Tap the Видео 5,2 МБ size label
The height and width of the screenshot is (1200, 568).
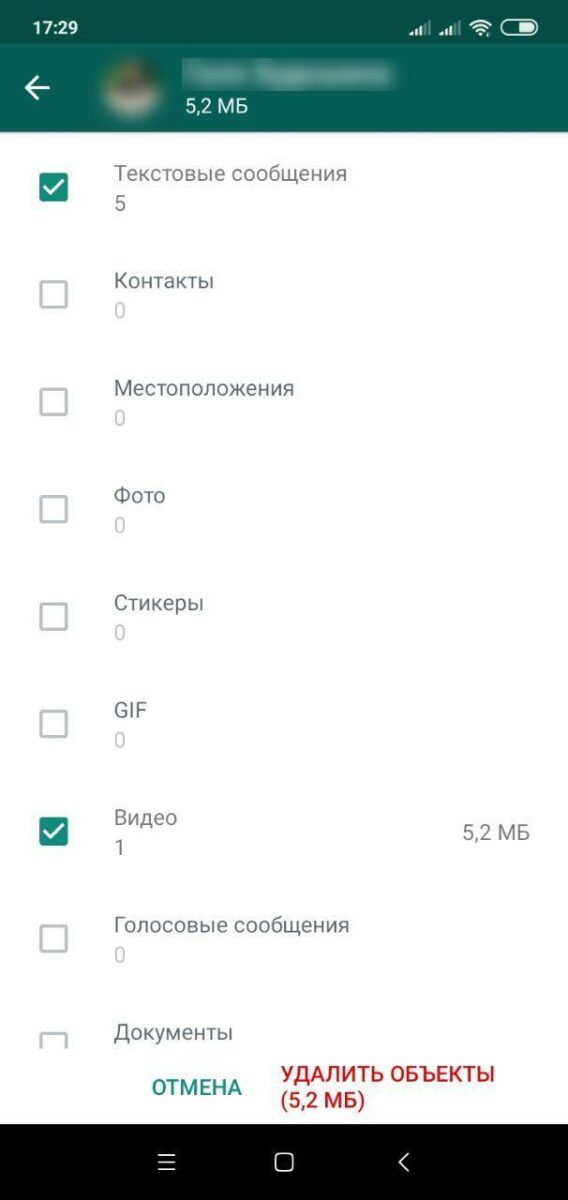(x=496, y=832)
